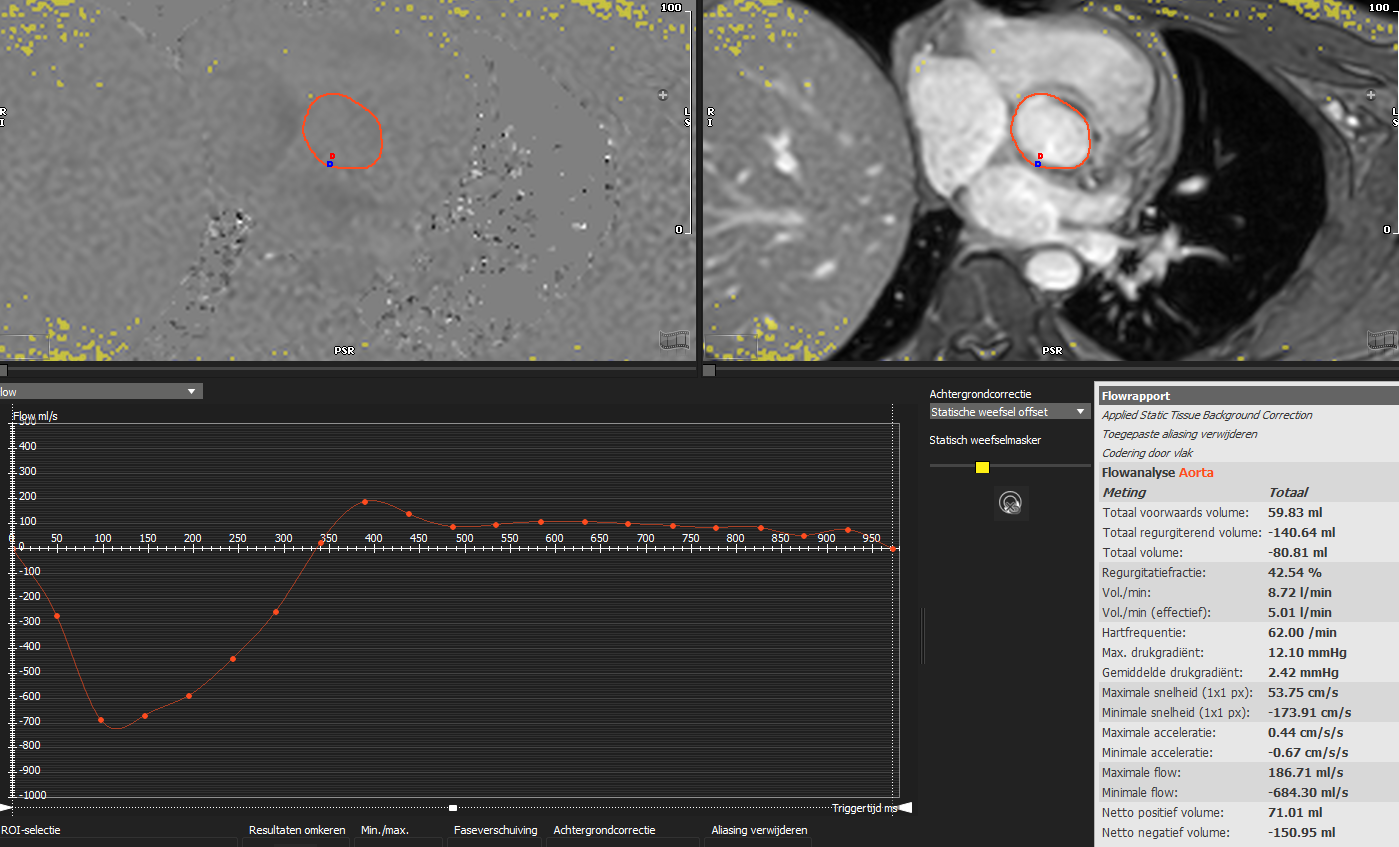Open the Resultaten omkeren section
Screen dimensions: 1399x847
click(x=297, y=830)
